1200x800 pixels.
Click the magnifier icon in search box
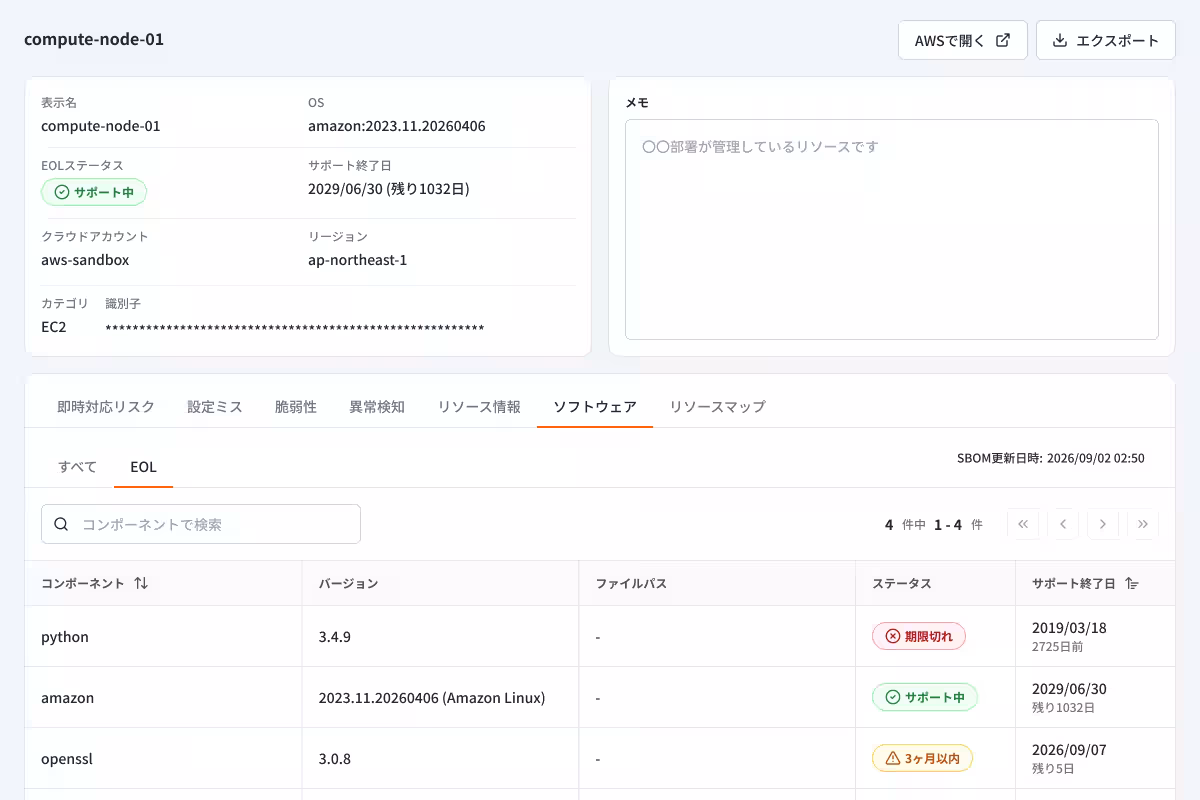61,524
